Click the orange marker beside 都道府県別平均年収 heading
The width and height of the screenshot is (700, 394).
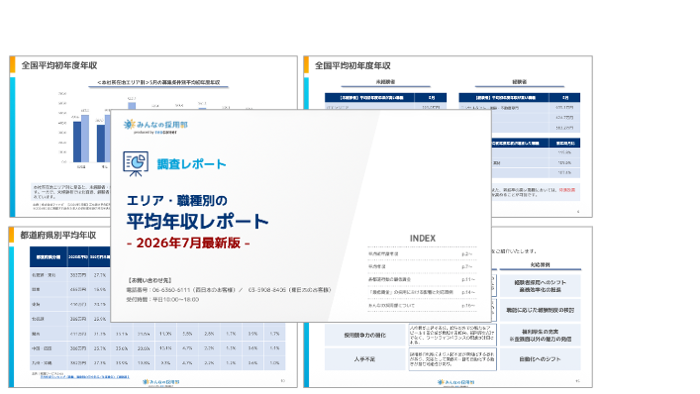(x=12, y=235)
